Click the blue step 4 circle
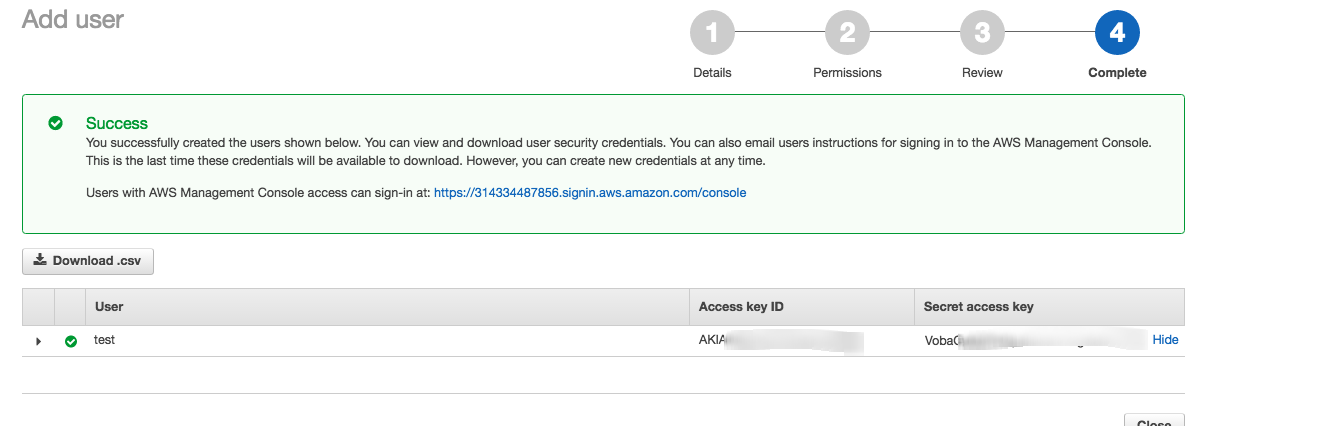Screen dimensions: 1334x426 [1117, 34]
